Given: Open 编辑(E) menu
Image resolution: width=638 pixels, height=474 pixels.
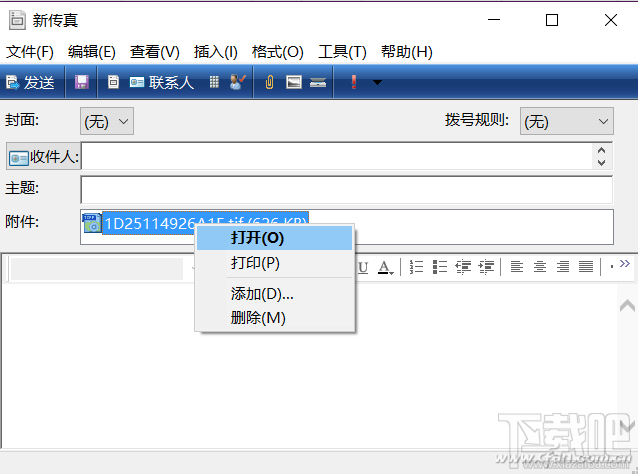Looking at the screenshot, I should pos(92,52).
